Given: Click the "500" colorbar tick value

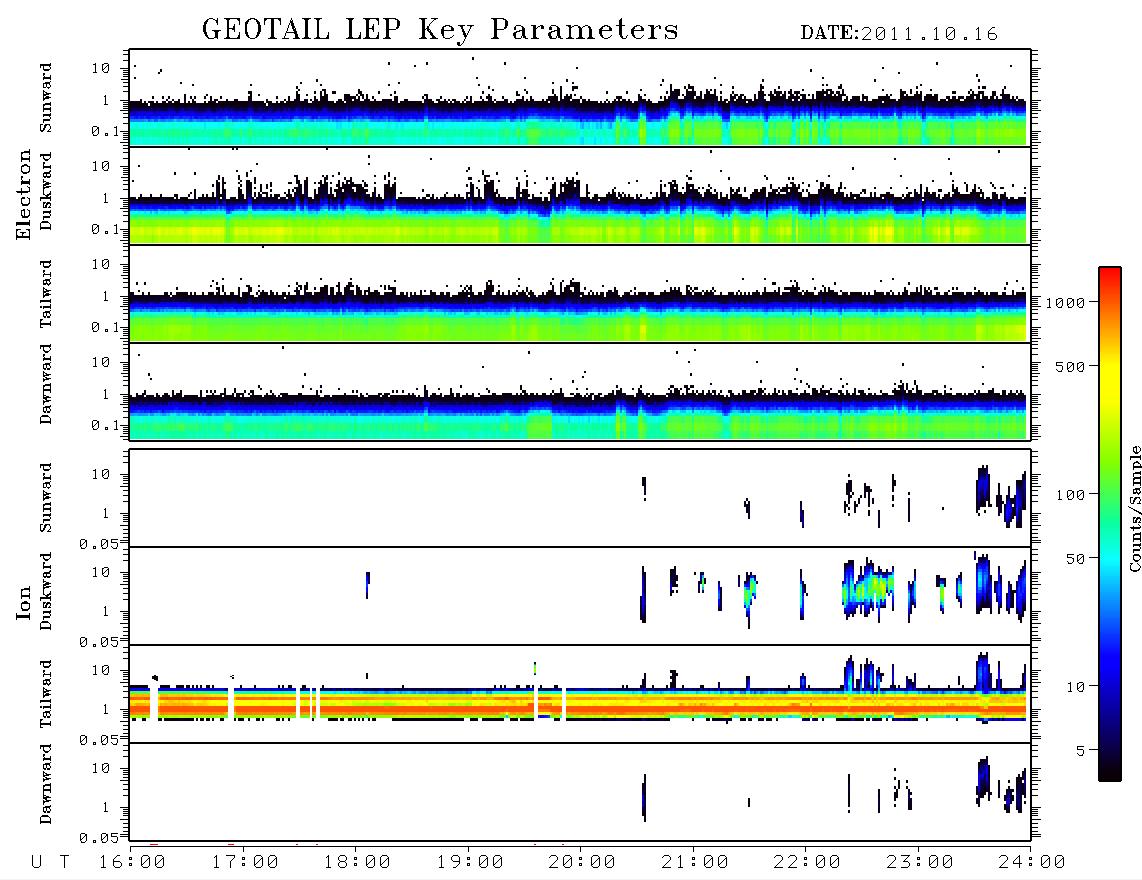Looking at the screenshot, I should (1070, 366).
